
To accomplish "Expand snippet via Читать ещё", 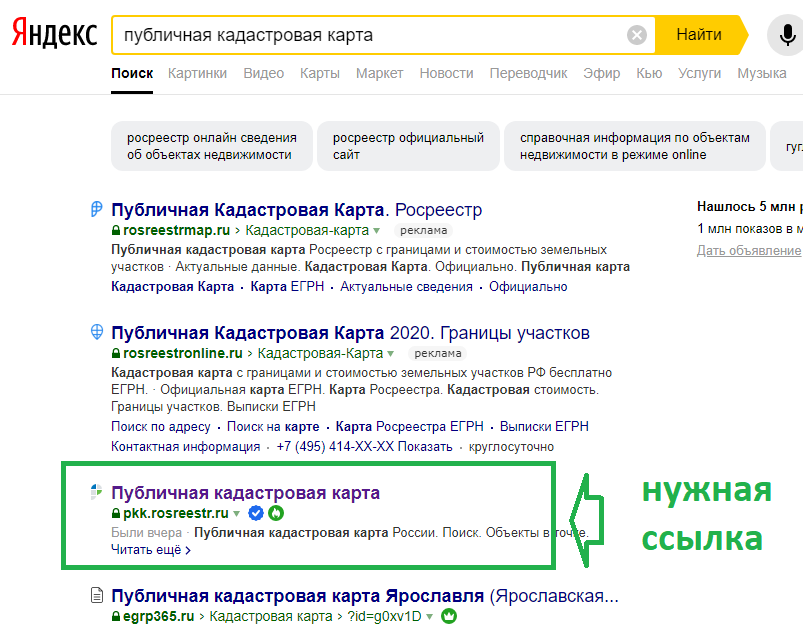I will 151,550.
